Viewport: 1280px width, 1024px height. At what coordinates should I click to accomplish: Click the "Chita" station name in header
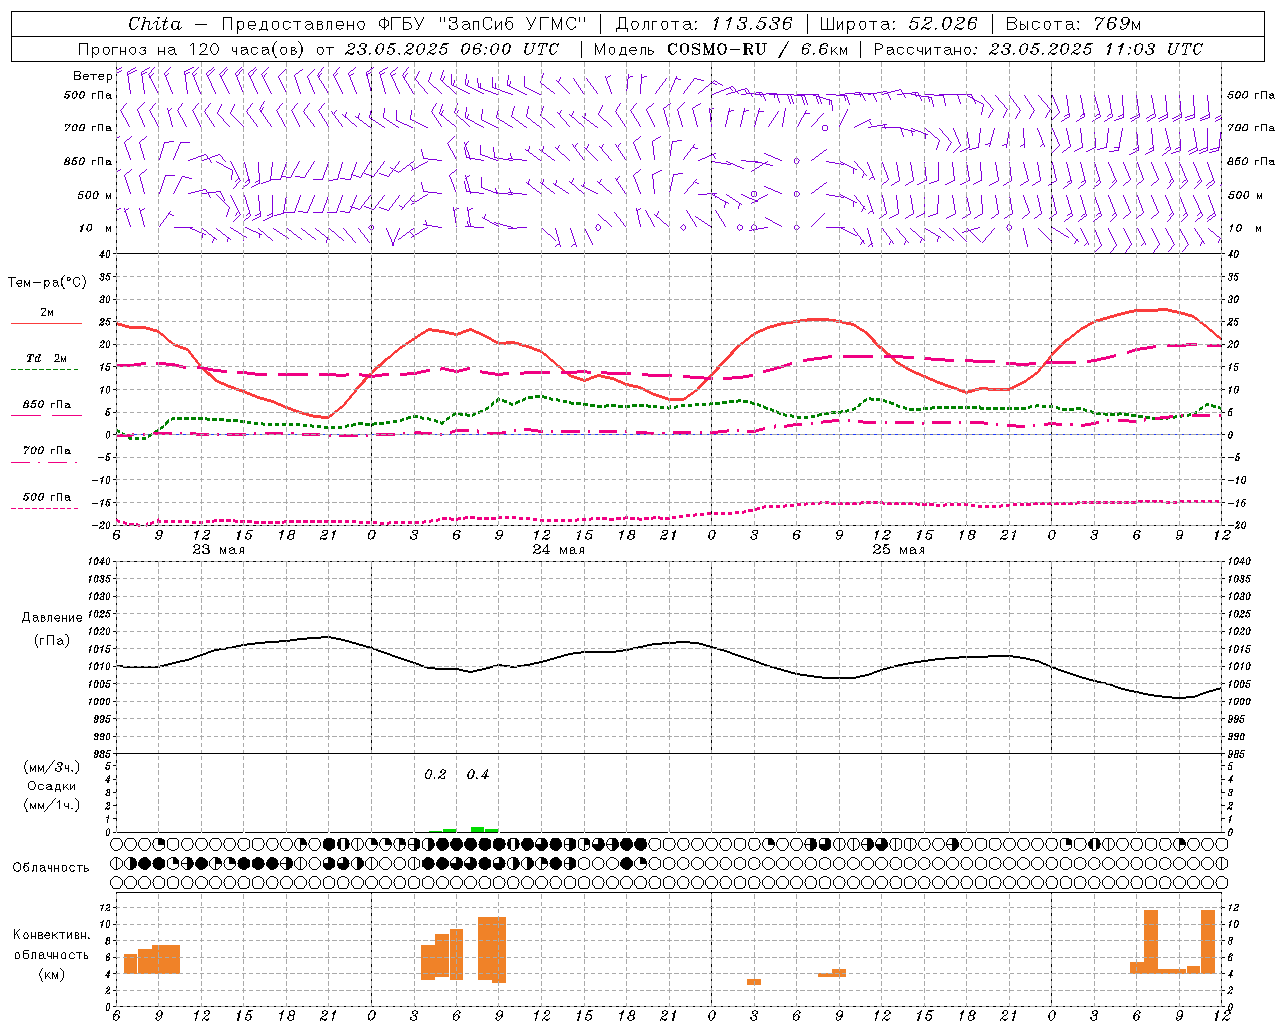click(155, 24)
